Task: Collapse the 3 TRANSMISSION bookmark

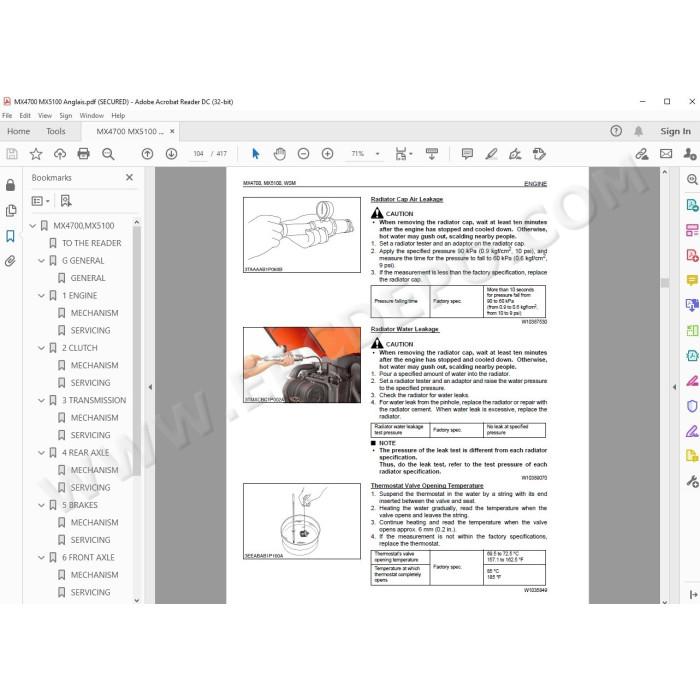Action: coord(41,400)
